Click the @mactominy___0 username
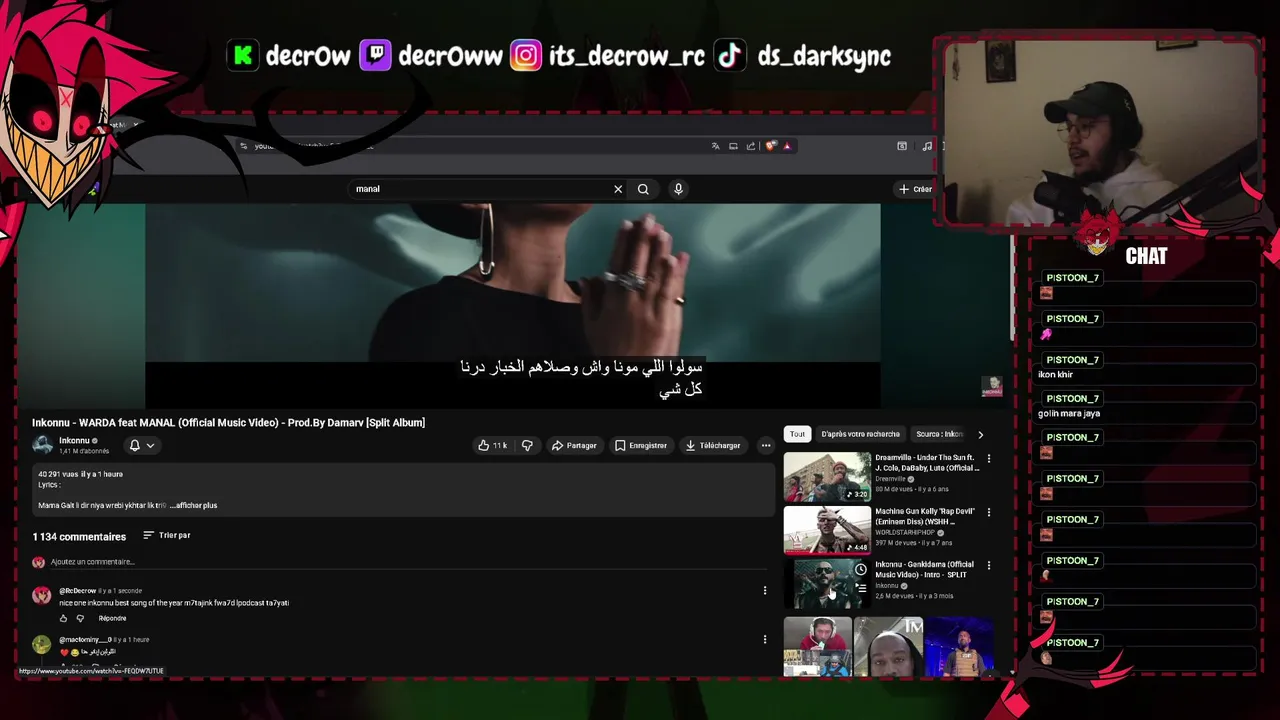Screen dimensions: 1280x720 [85, 640]
